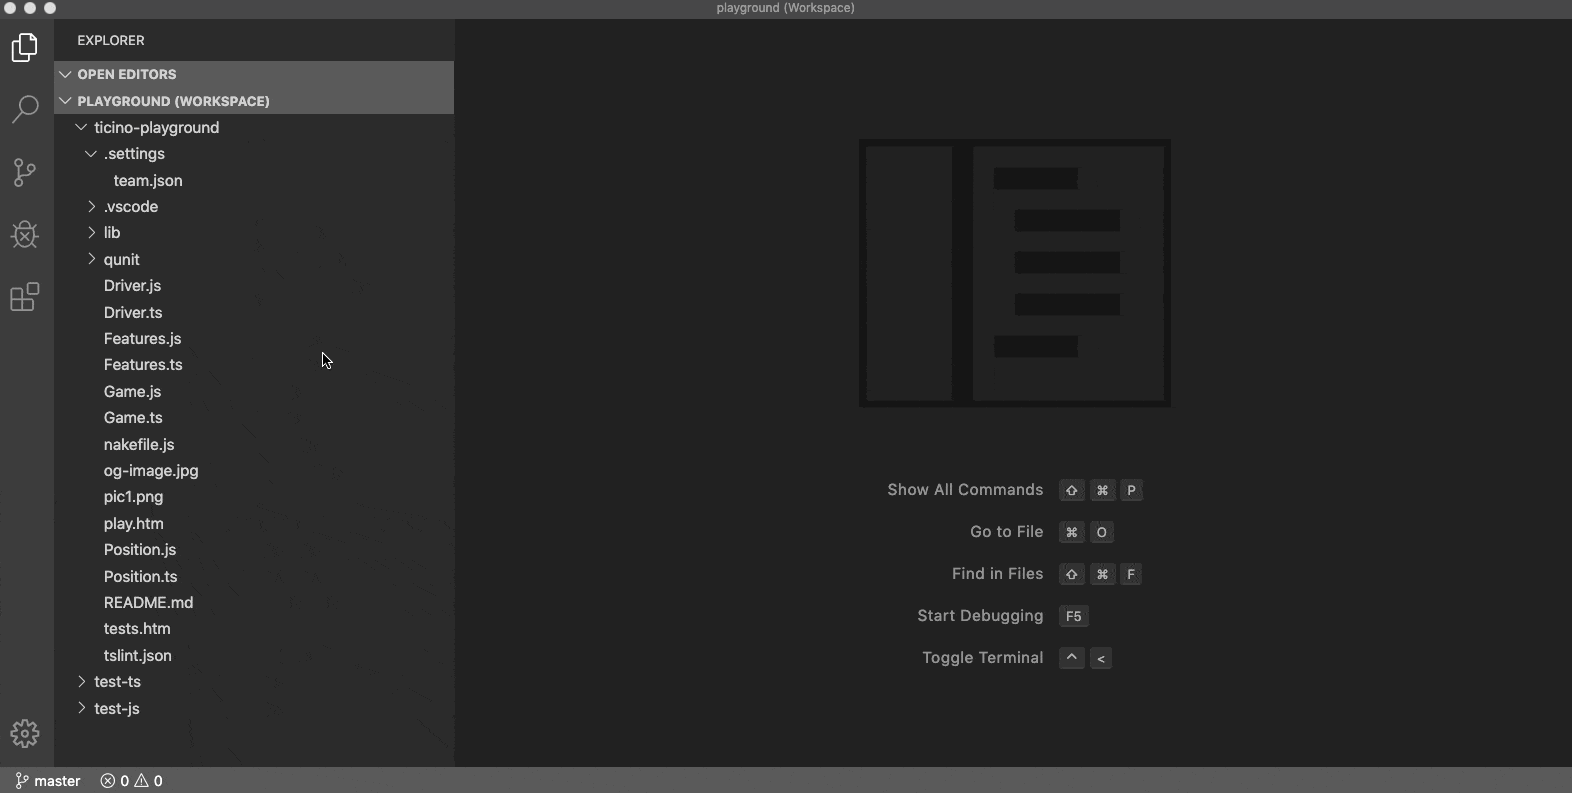Collapse the Open Editors section

126,74
